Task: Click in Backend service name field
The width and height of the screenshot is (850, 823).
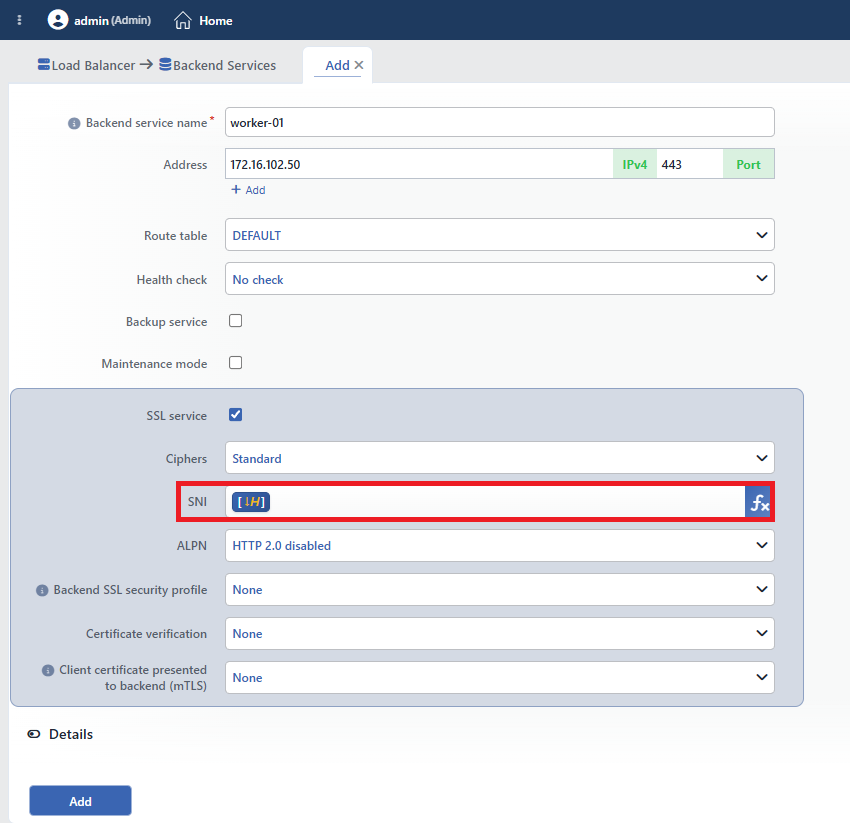Action: (500, 123)
